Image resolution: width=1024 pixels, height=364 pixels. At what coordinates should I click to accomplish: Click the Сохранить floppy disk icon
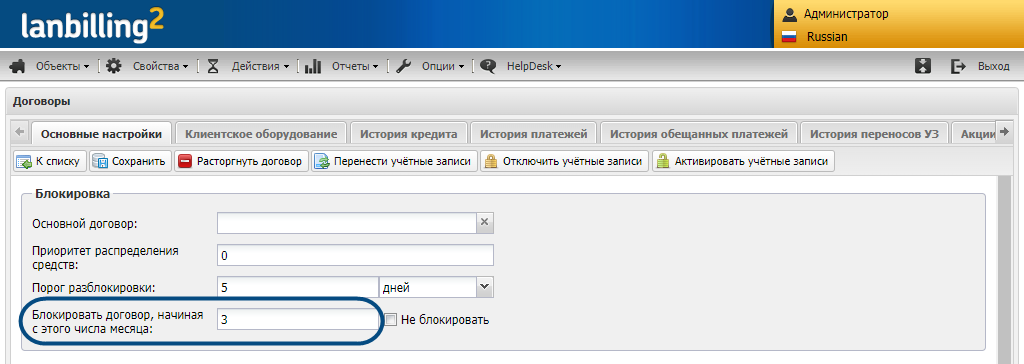[x=99, y=161]
